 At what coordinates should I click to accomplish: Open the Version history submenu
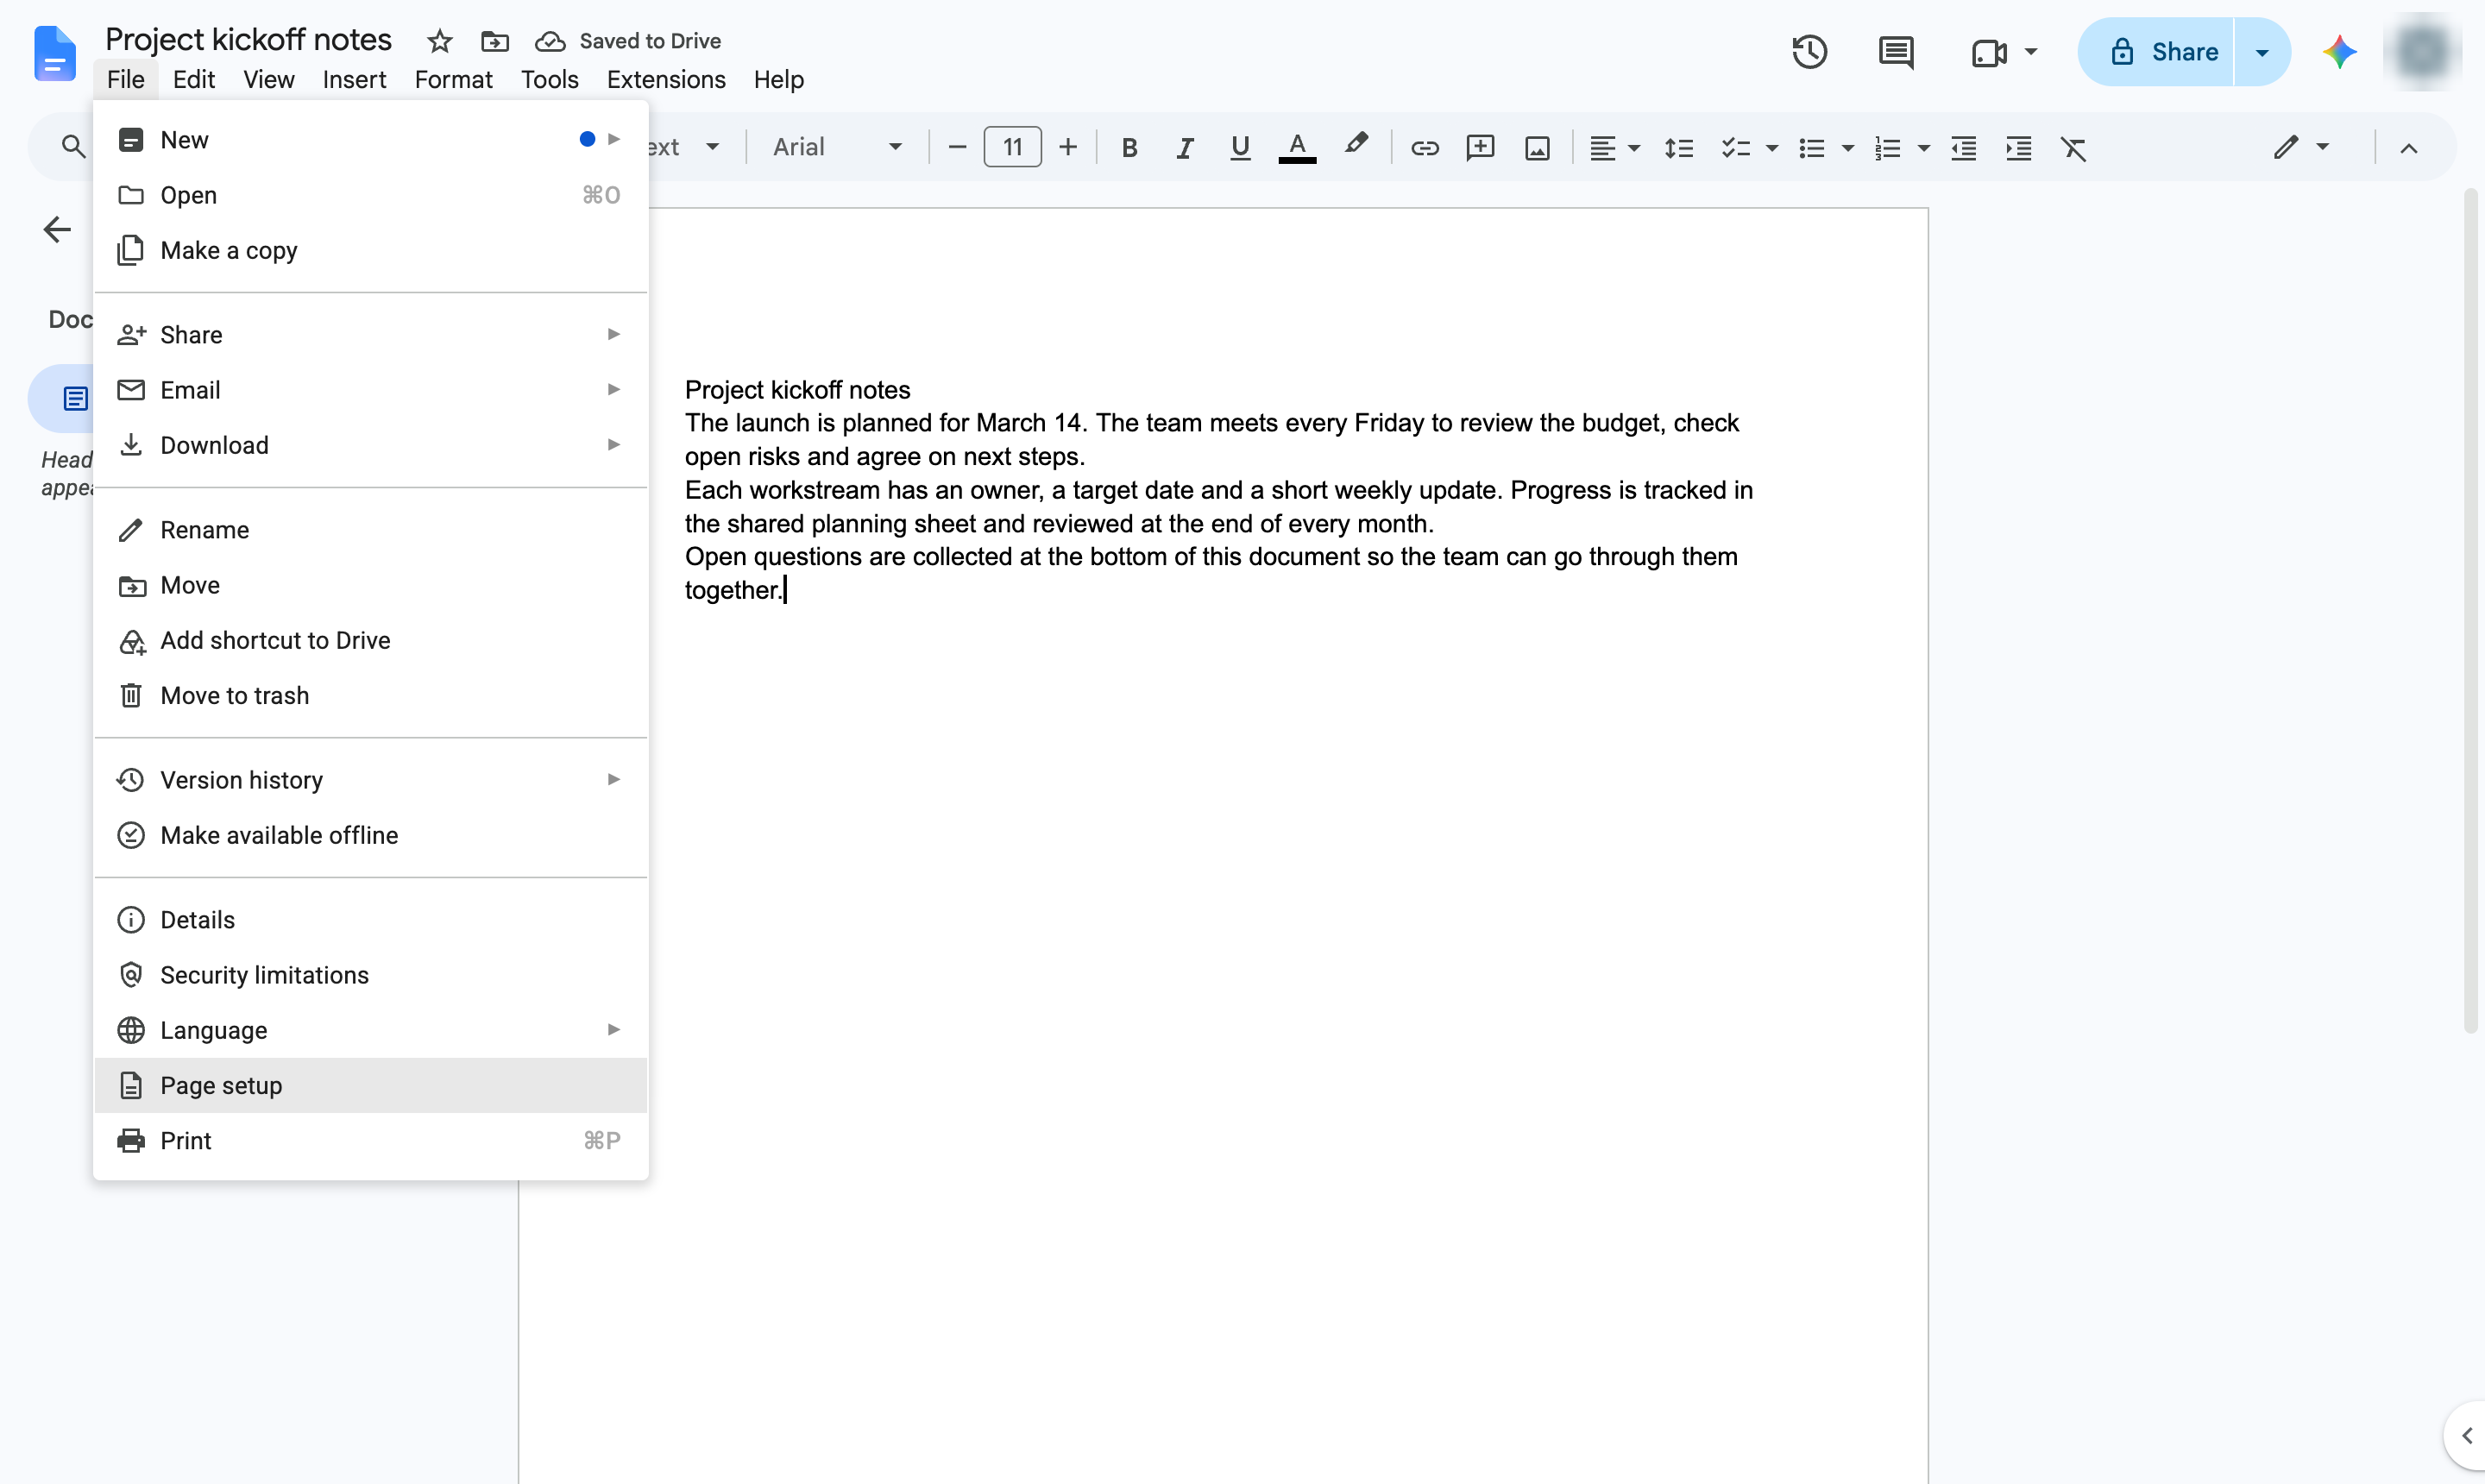tap(371, 780)
